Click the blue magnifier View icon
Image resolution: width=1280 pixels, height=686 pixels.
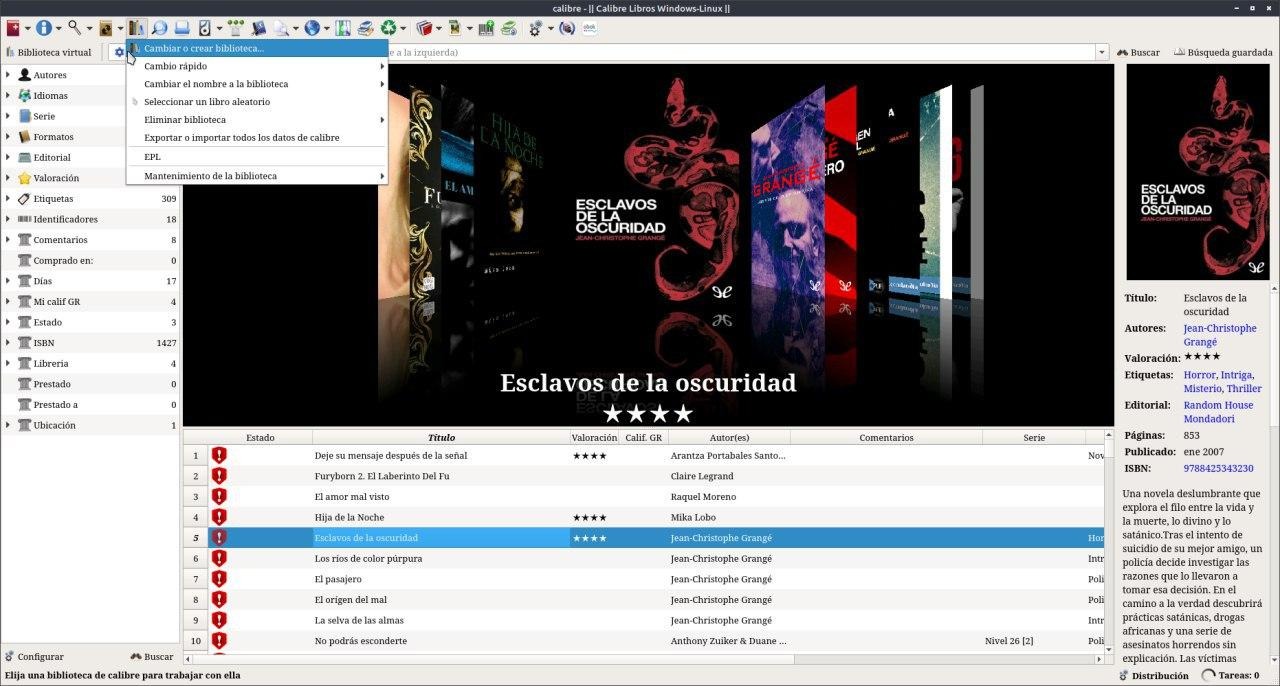point(160,28)
